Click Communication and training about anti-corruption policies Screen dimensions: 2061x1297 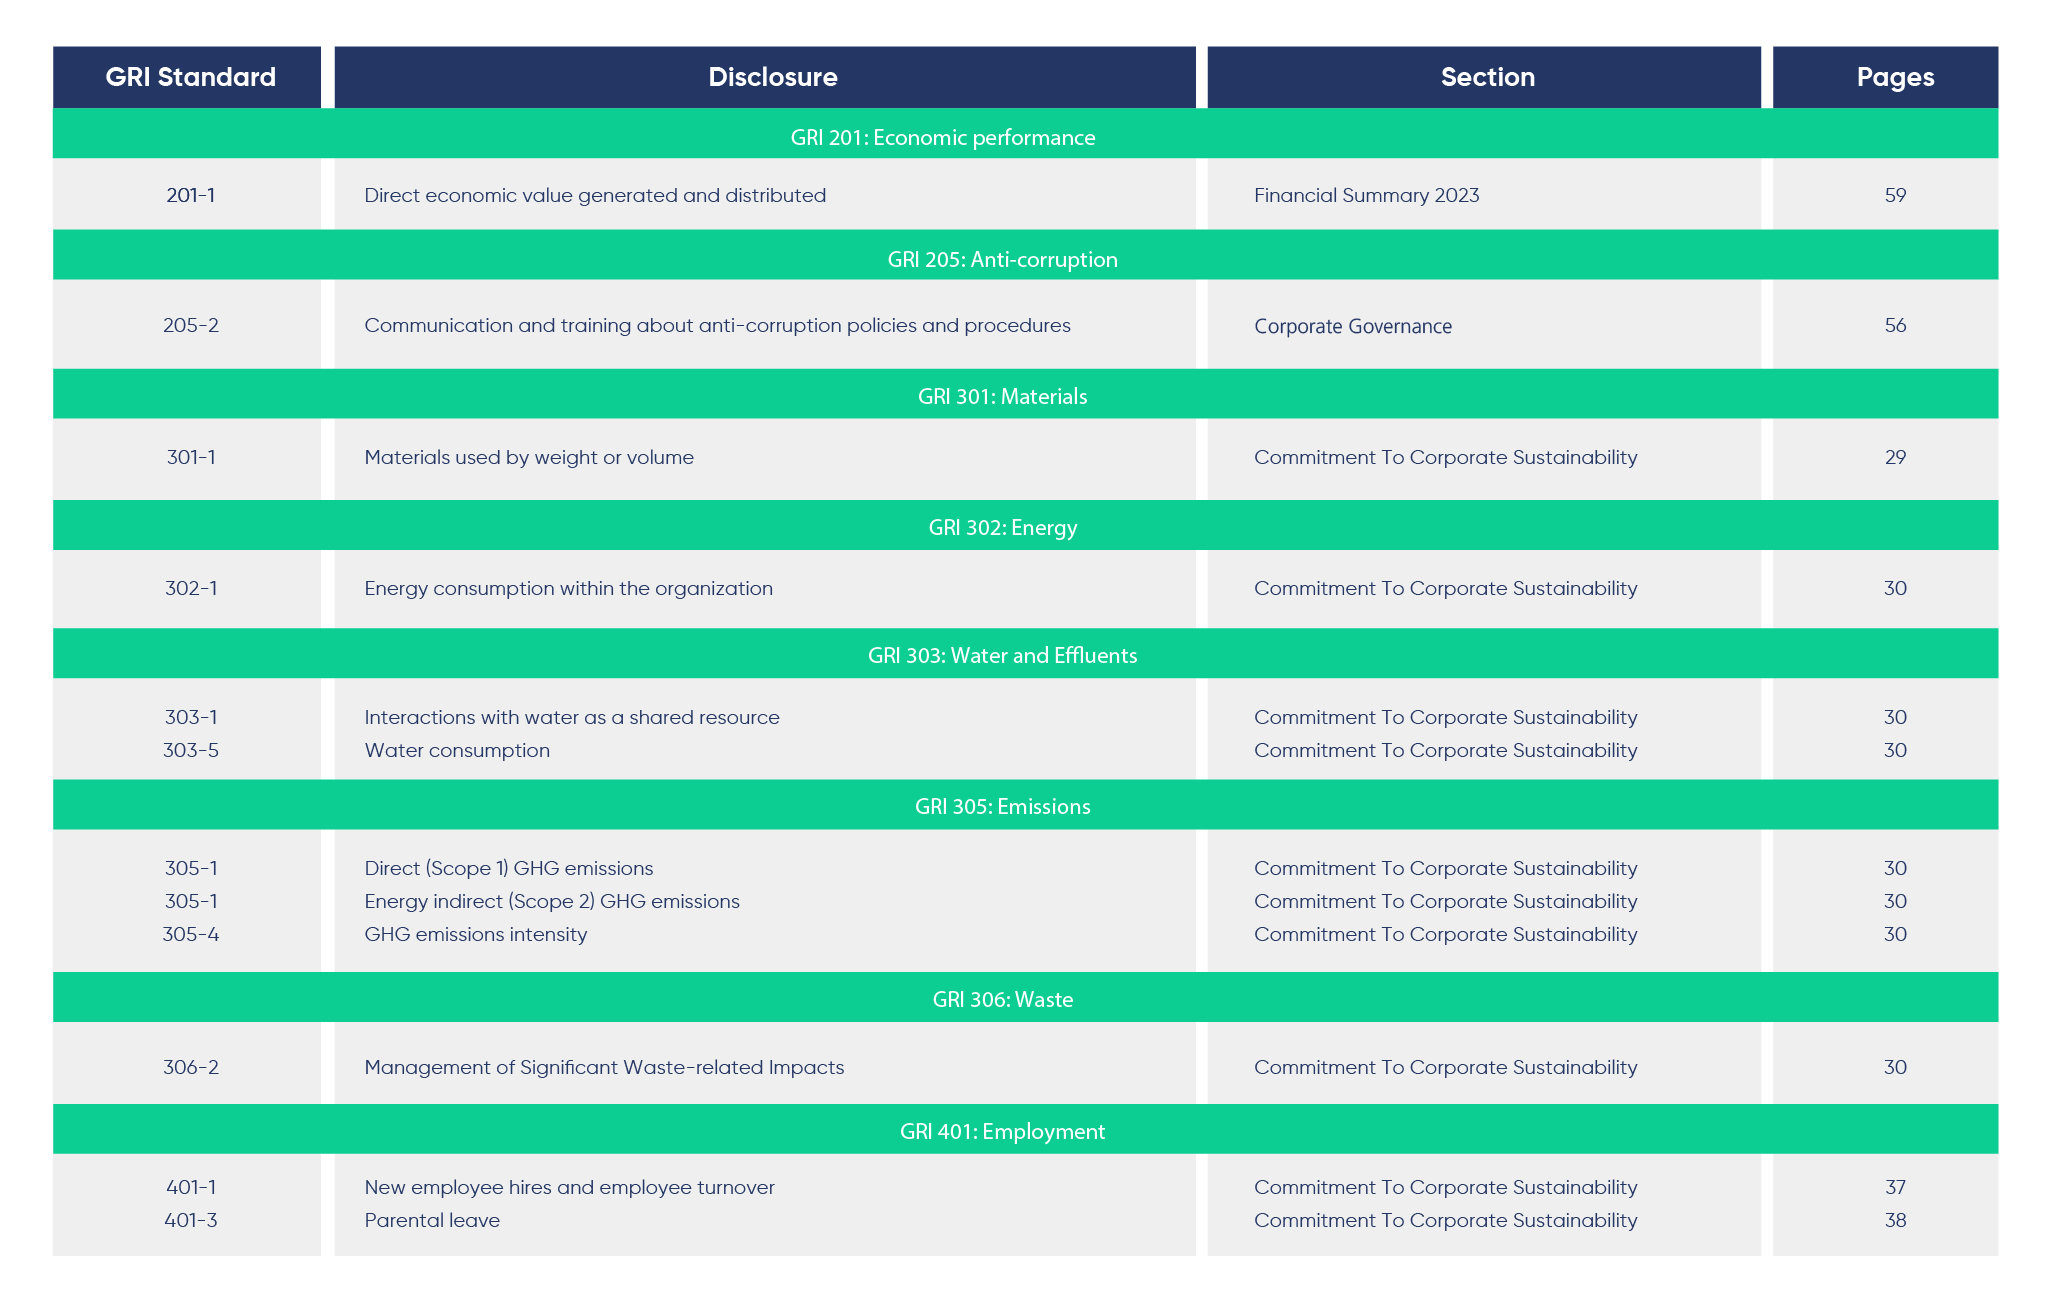tap(717, 325)
